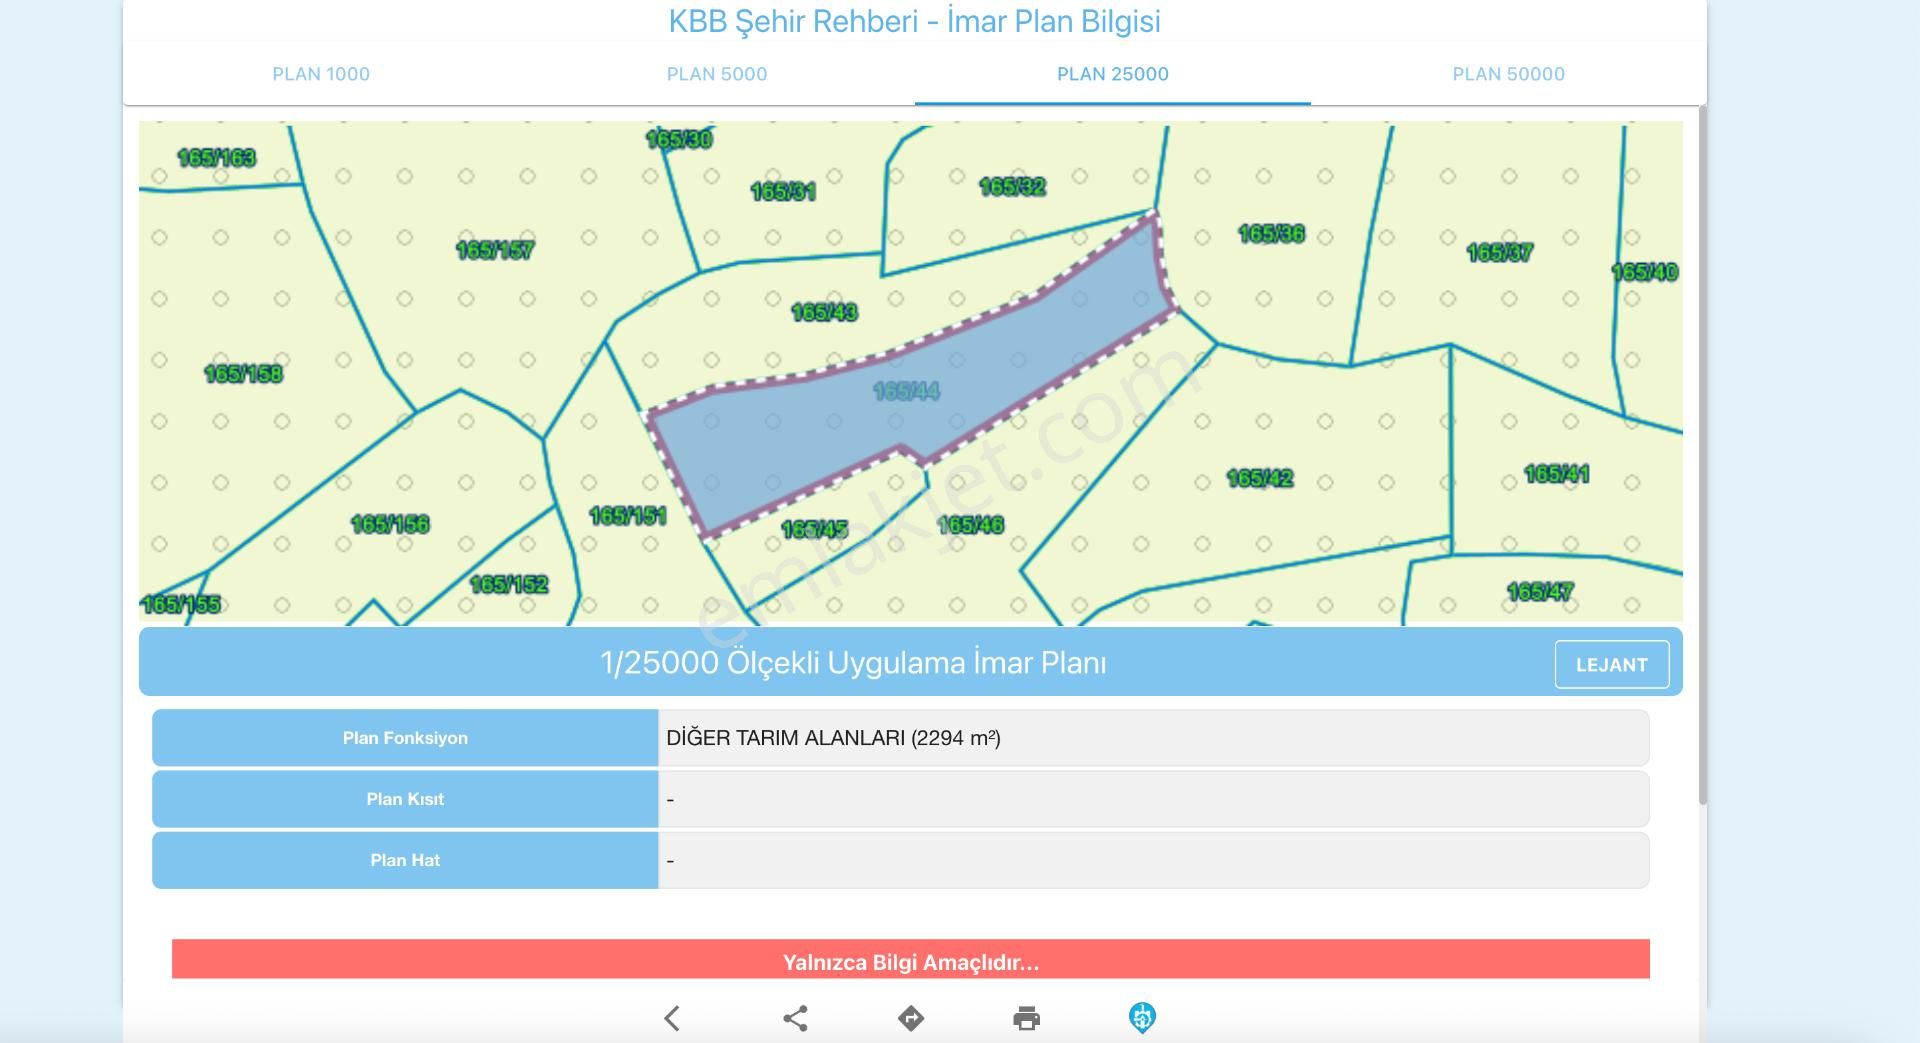This screenshot has height=1043, width=1920.
Task: Click parcel label 165/151
Action: [x=627, y=516]
